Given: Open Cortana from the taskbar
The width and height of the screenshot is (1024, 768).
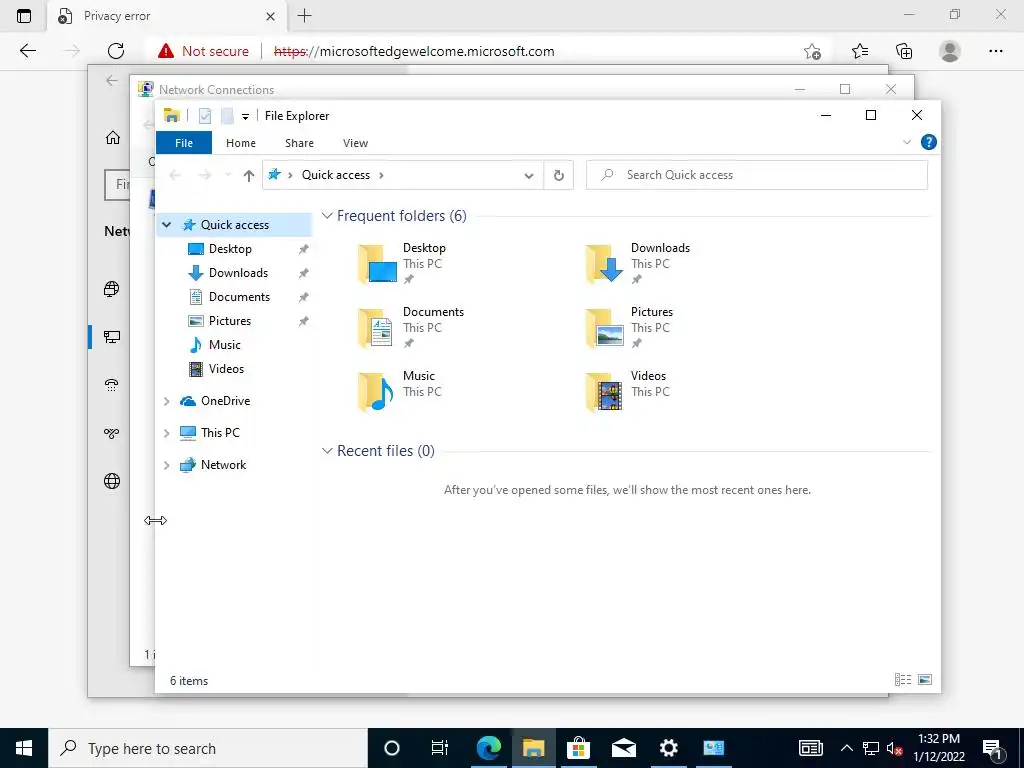Looking at the screenshot, I should point(391,748).
